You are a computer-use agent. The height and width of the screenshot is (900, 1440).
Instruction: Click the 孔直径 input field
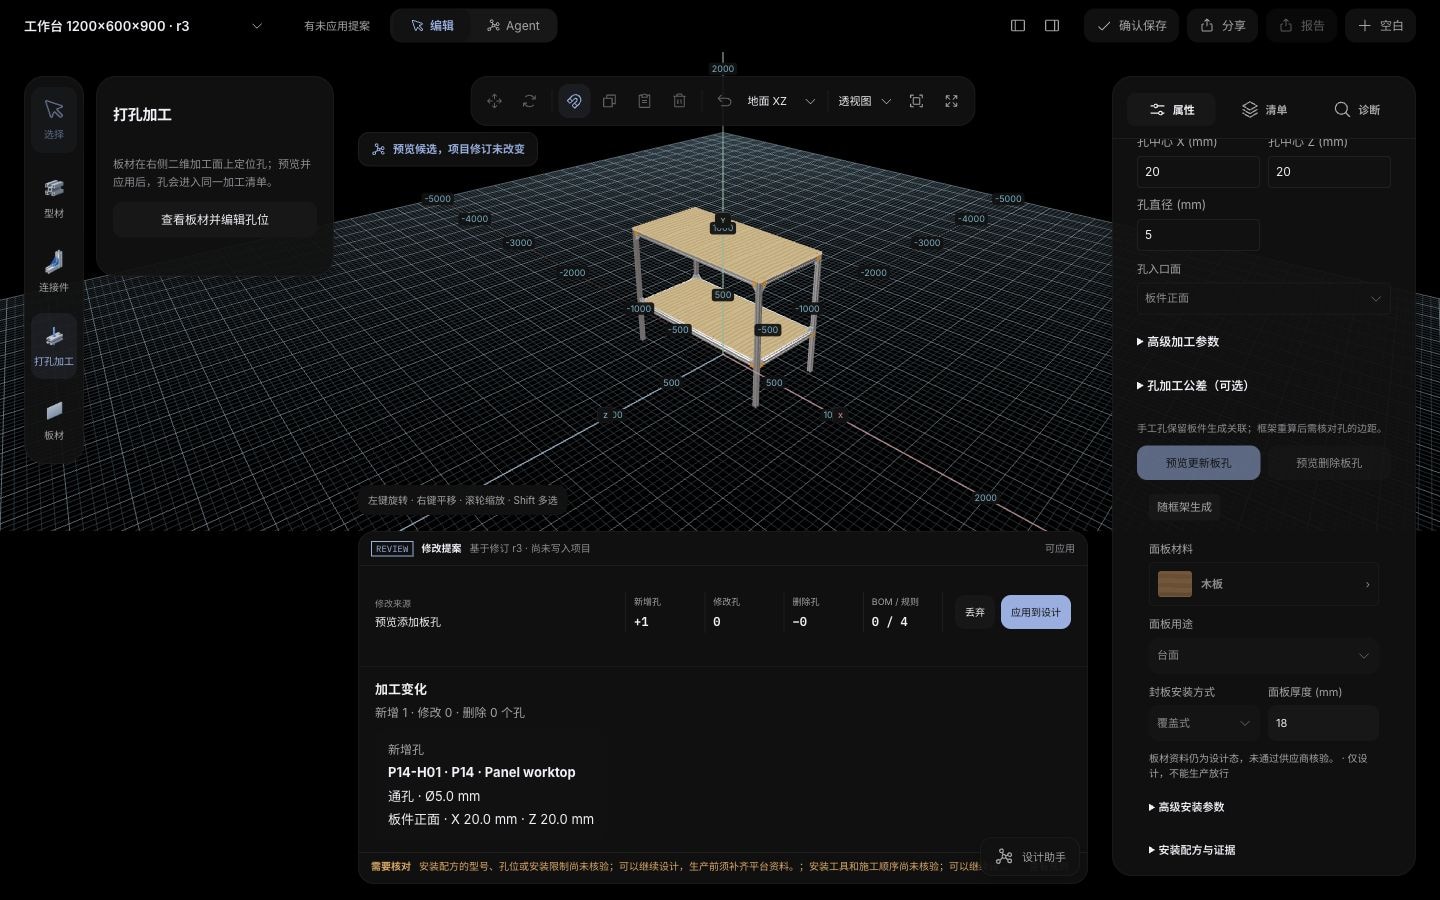point(1198,235)
